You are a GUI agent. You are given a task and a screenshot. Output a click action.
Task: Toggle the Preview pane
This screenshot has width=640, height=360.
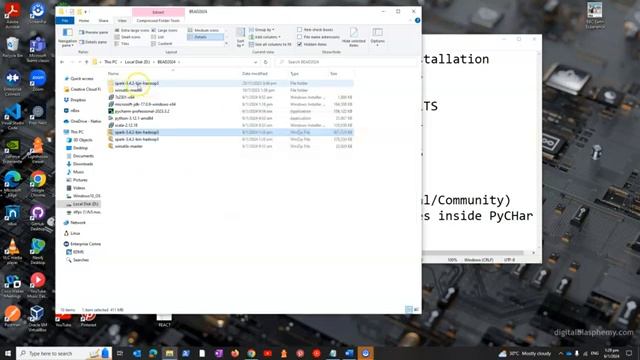[93, 32]
